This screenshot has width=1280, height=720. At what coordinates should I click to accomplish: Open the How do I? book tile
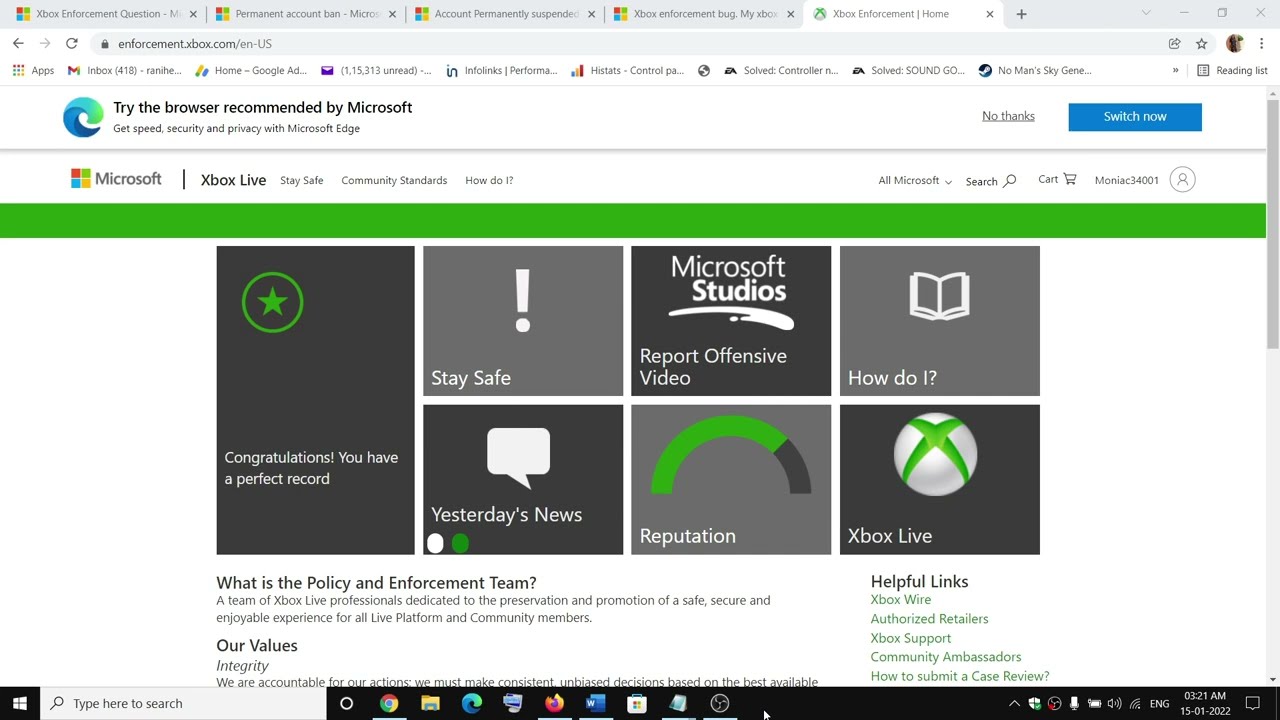tap(940, 321)
